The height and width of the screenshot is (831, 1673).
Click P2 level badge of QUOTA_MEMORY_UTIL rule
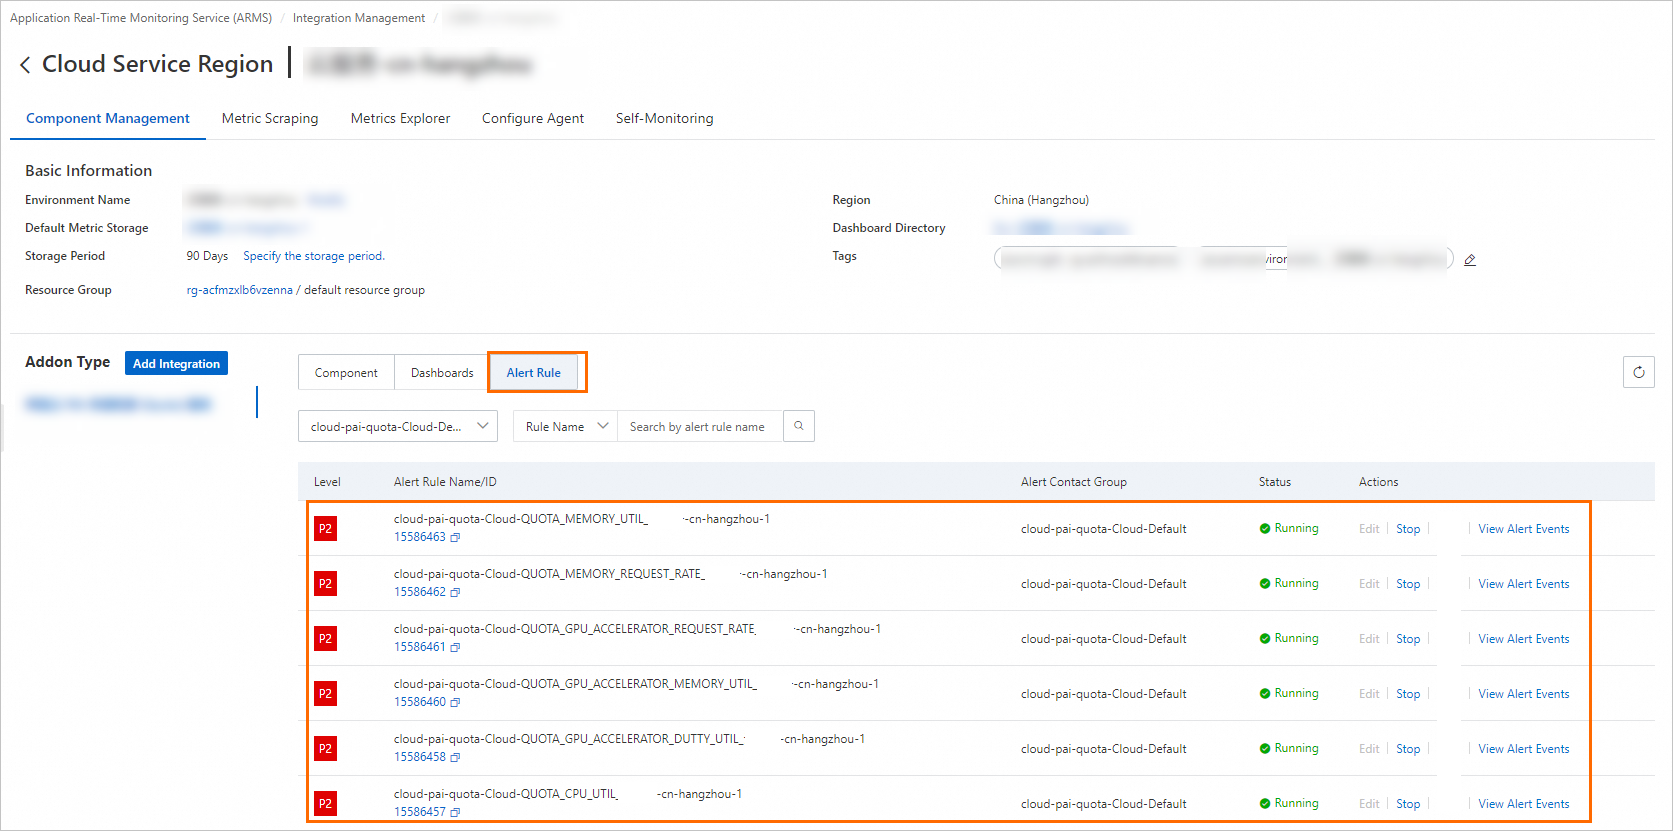[x=325, y=529]
